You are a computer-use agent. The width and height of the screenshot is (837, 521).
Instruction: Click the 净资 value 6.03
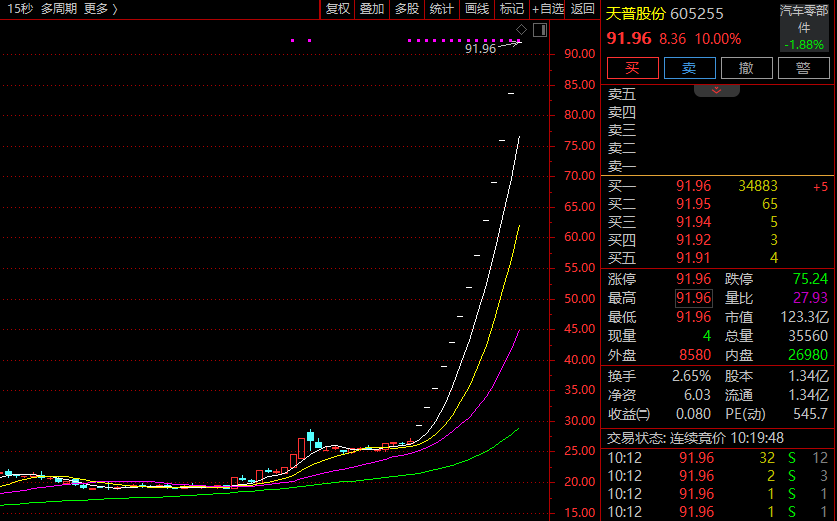(x=697, y=396)
